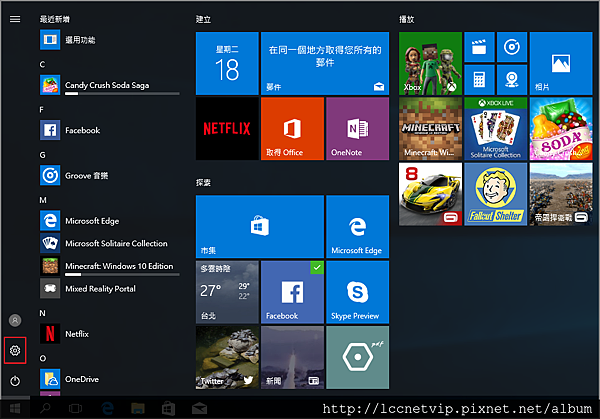
Task: Open the hamburger menu at top left
Action: [15, 19]
